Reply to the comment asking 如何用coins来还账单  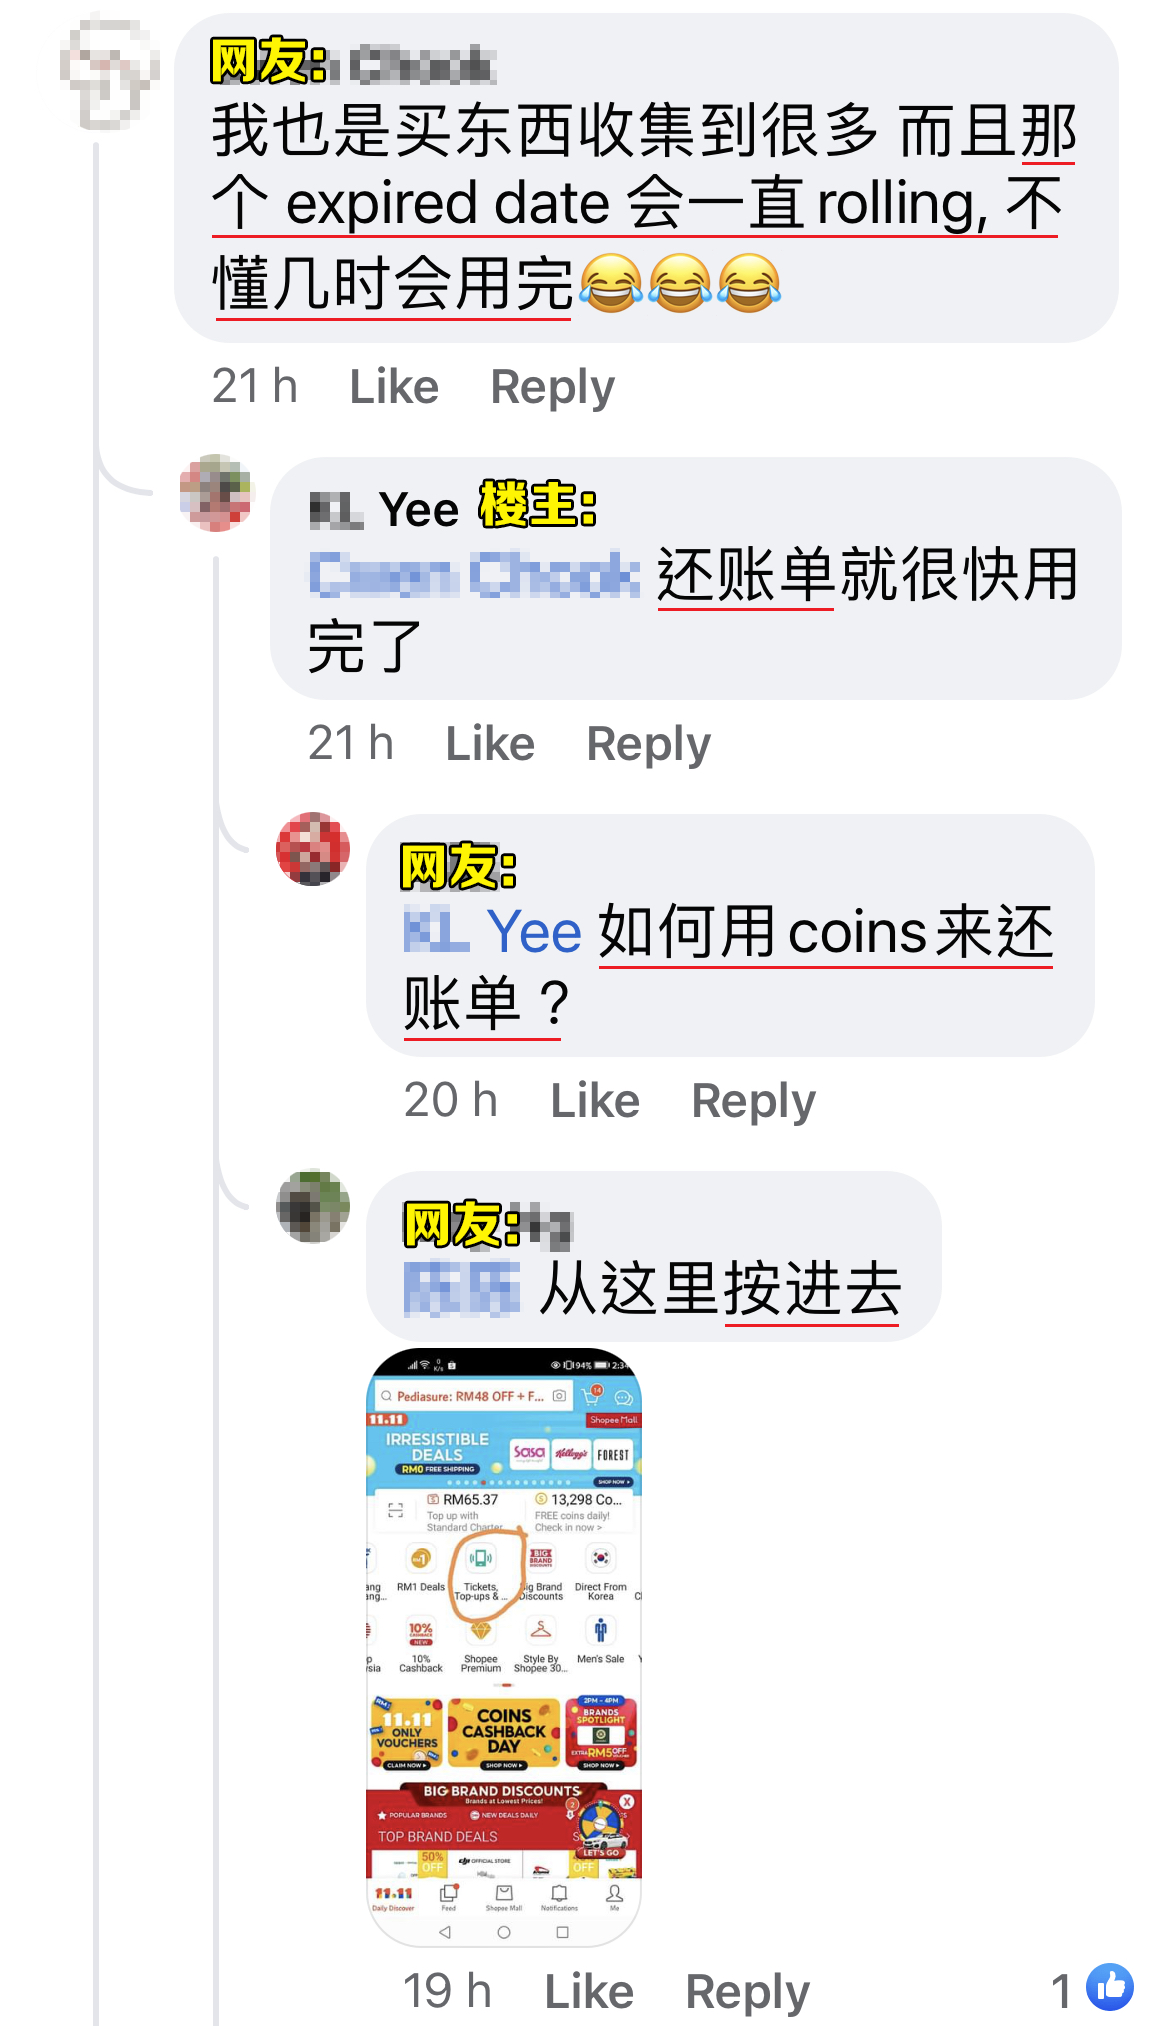[754, 1101]
